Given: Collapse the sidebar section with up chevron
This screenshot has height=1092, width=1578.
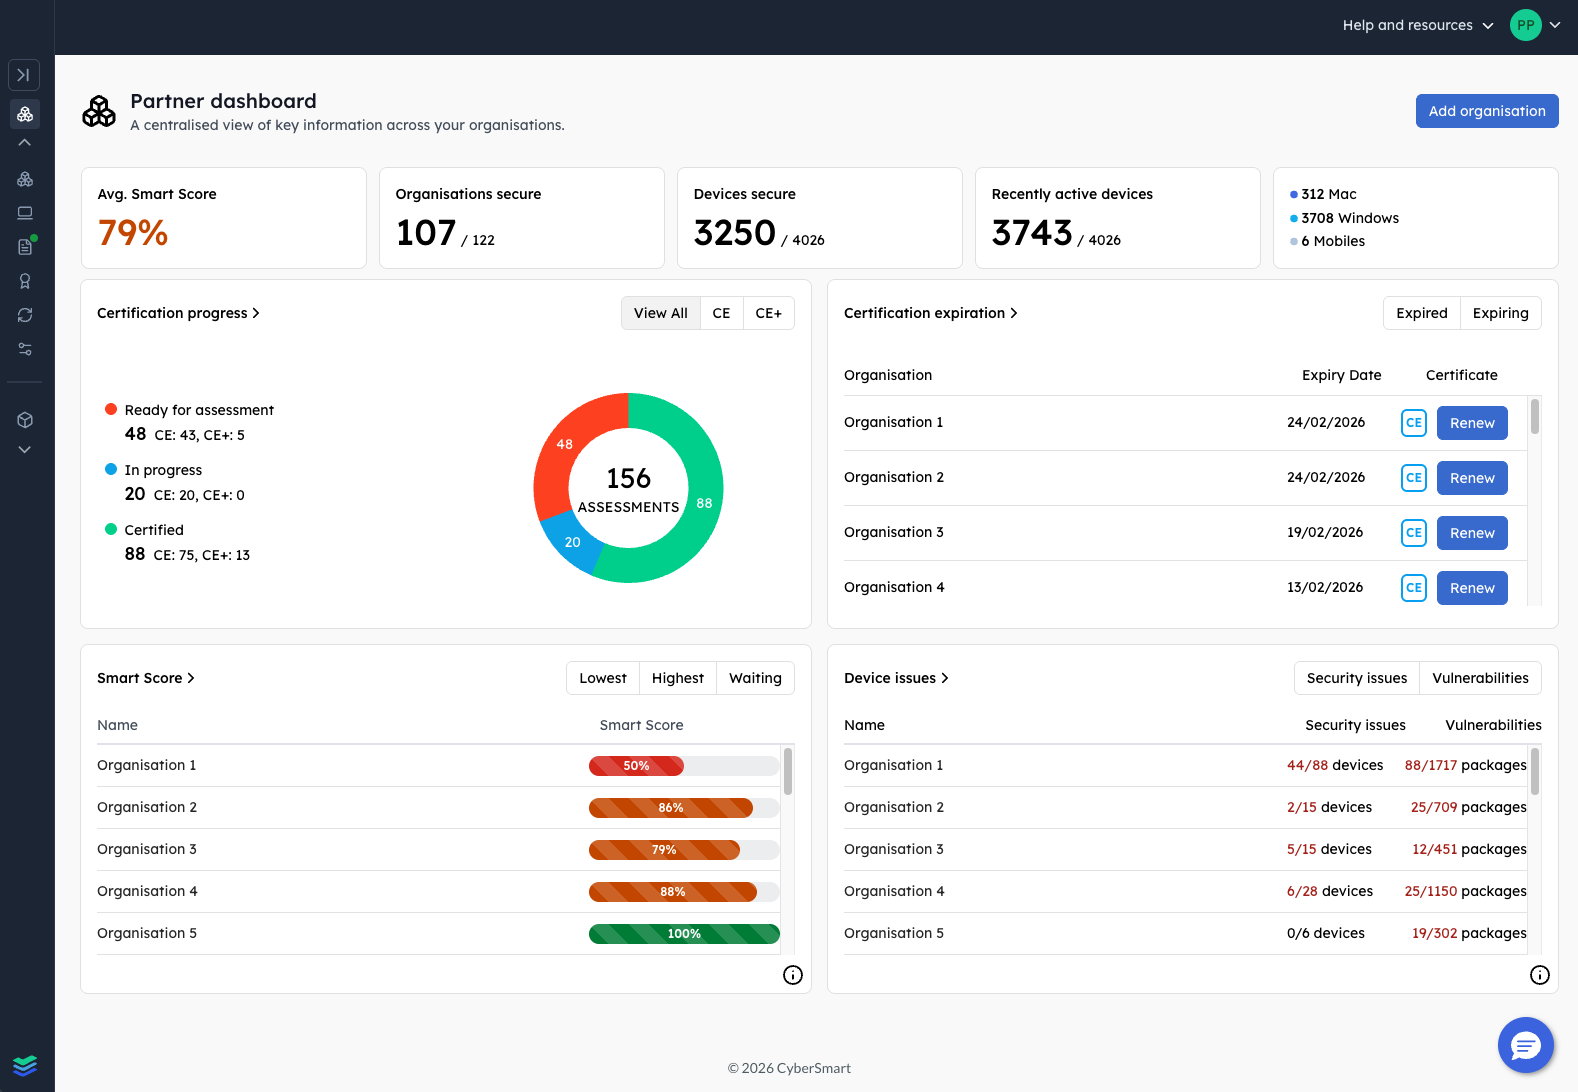Looking at the screenshot, I should 25,143.
